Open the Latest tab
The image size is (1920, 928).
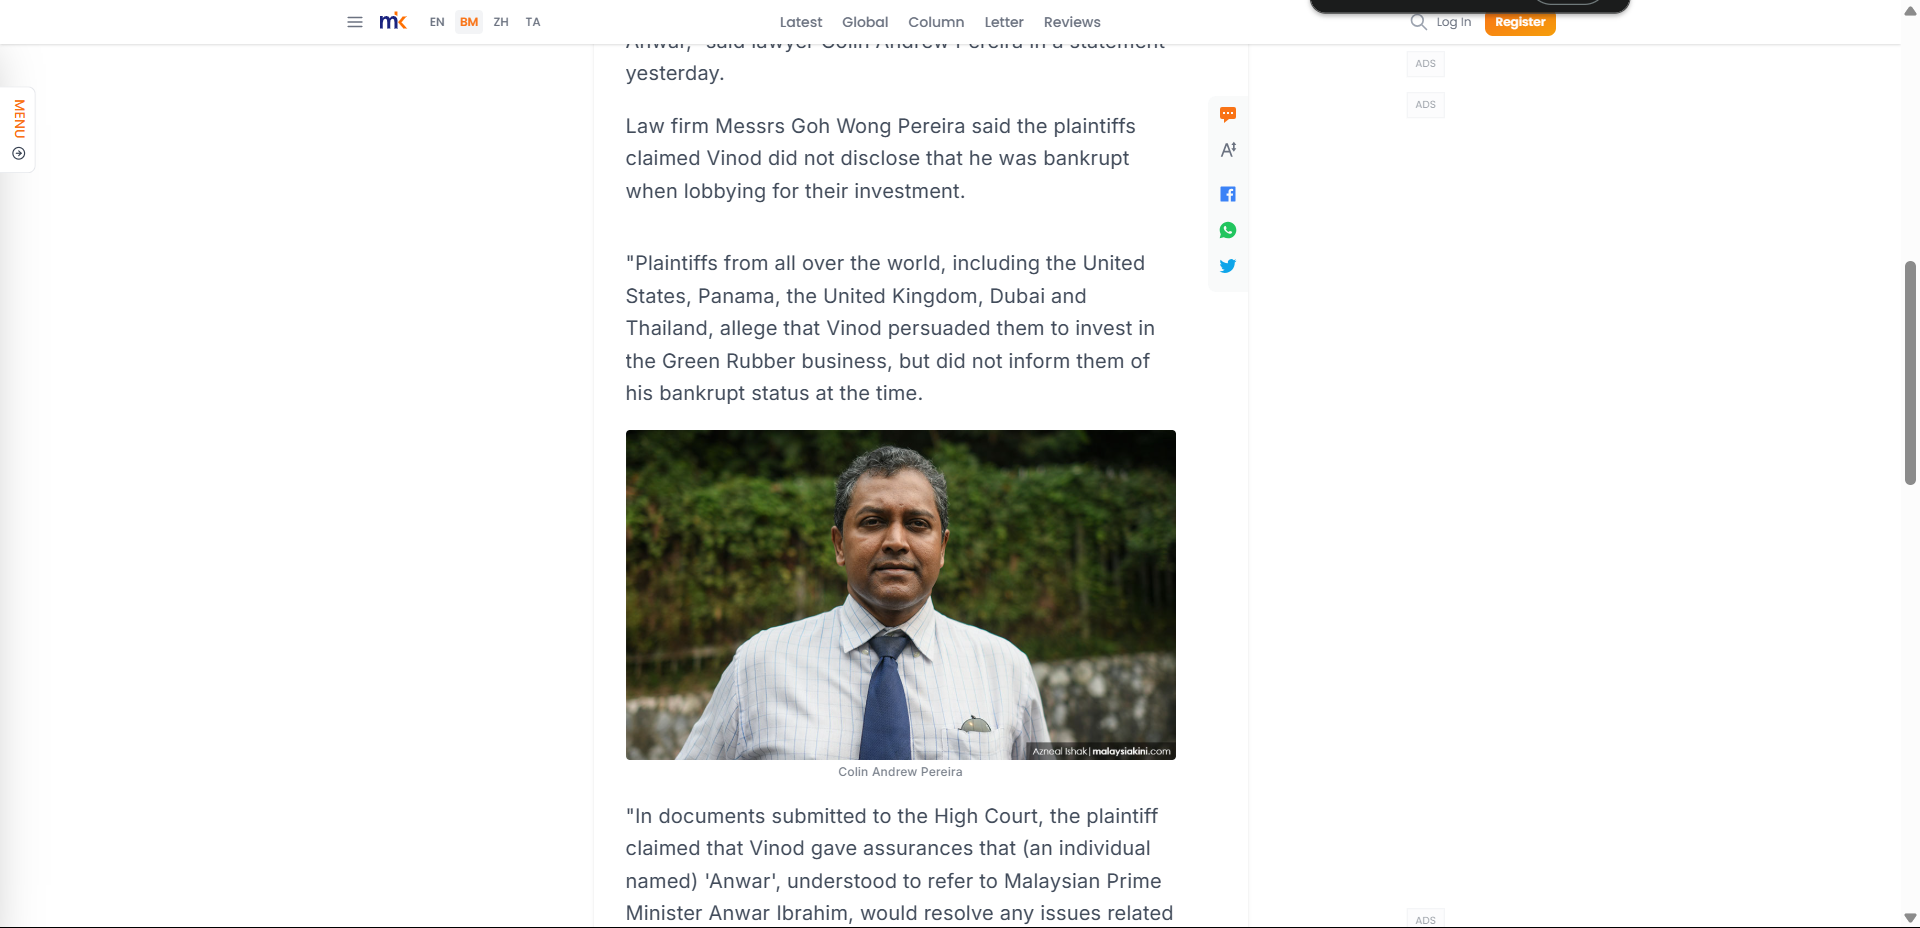pos(801,22)
